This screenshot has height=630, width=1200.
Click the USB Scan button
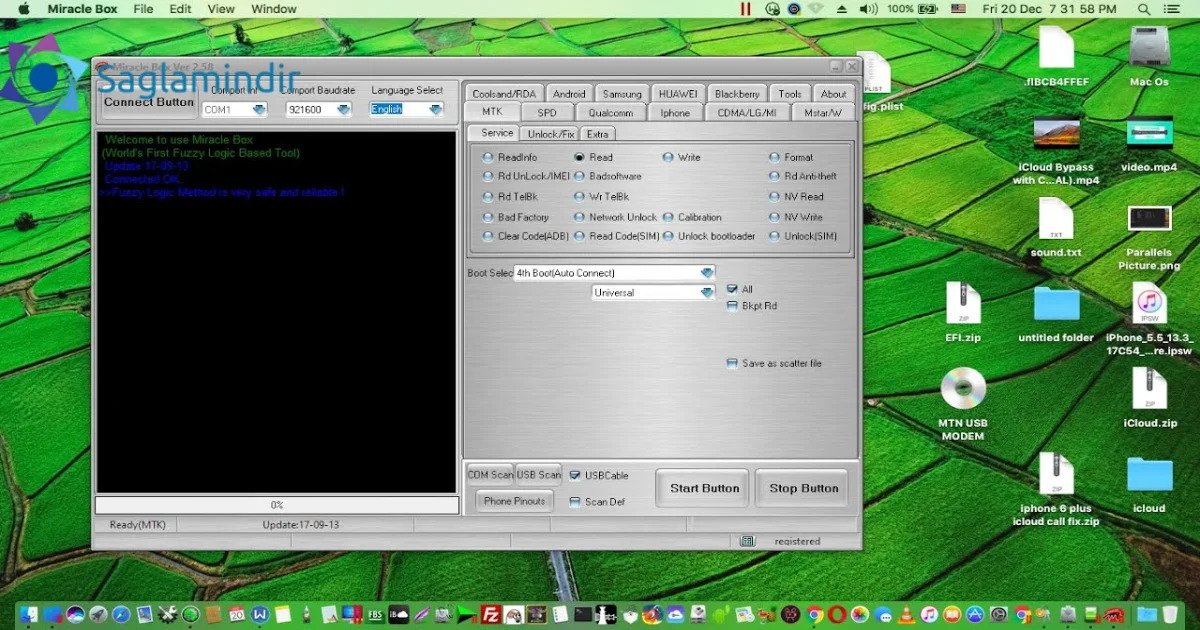pyautogui.click(x=538, y=475)
